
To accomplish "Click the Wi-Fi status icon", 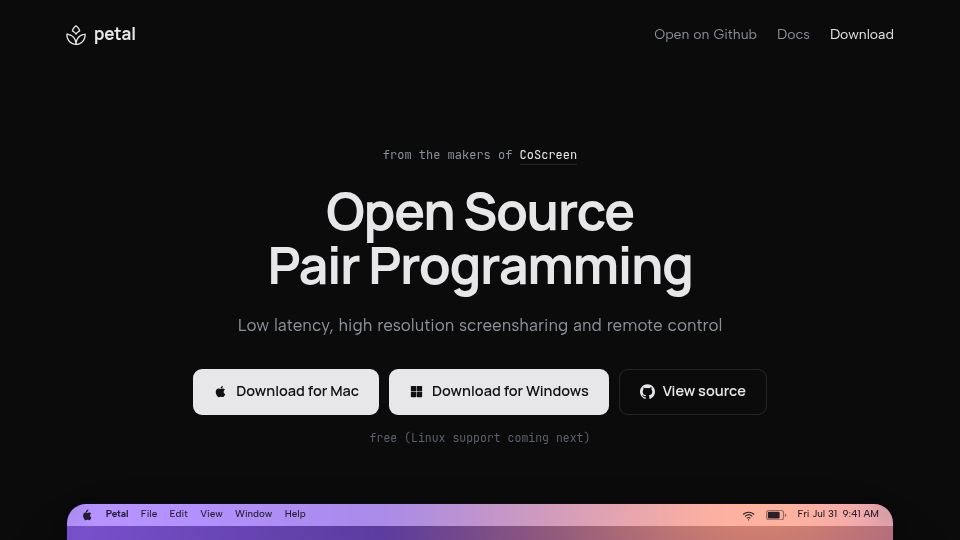I will [x=748, y=516].
